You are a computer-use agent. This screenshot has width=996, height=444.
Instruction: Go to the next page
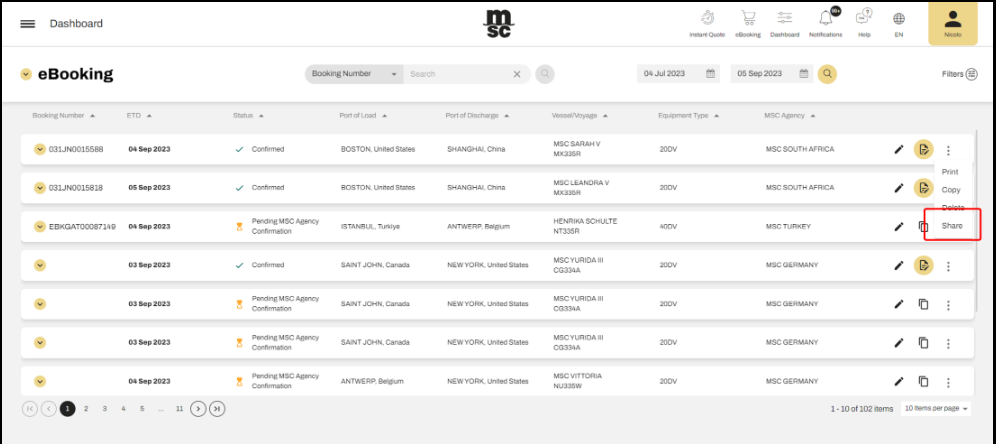click(198, 409)
